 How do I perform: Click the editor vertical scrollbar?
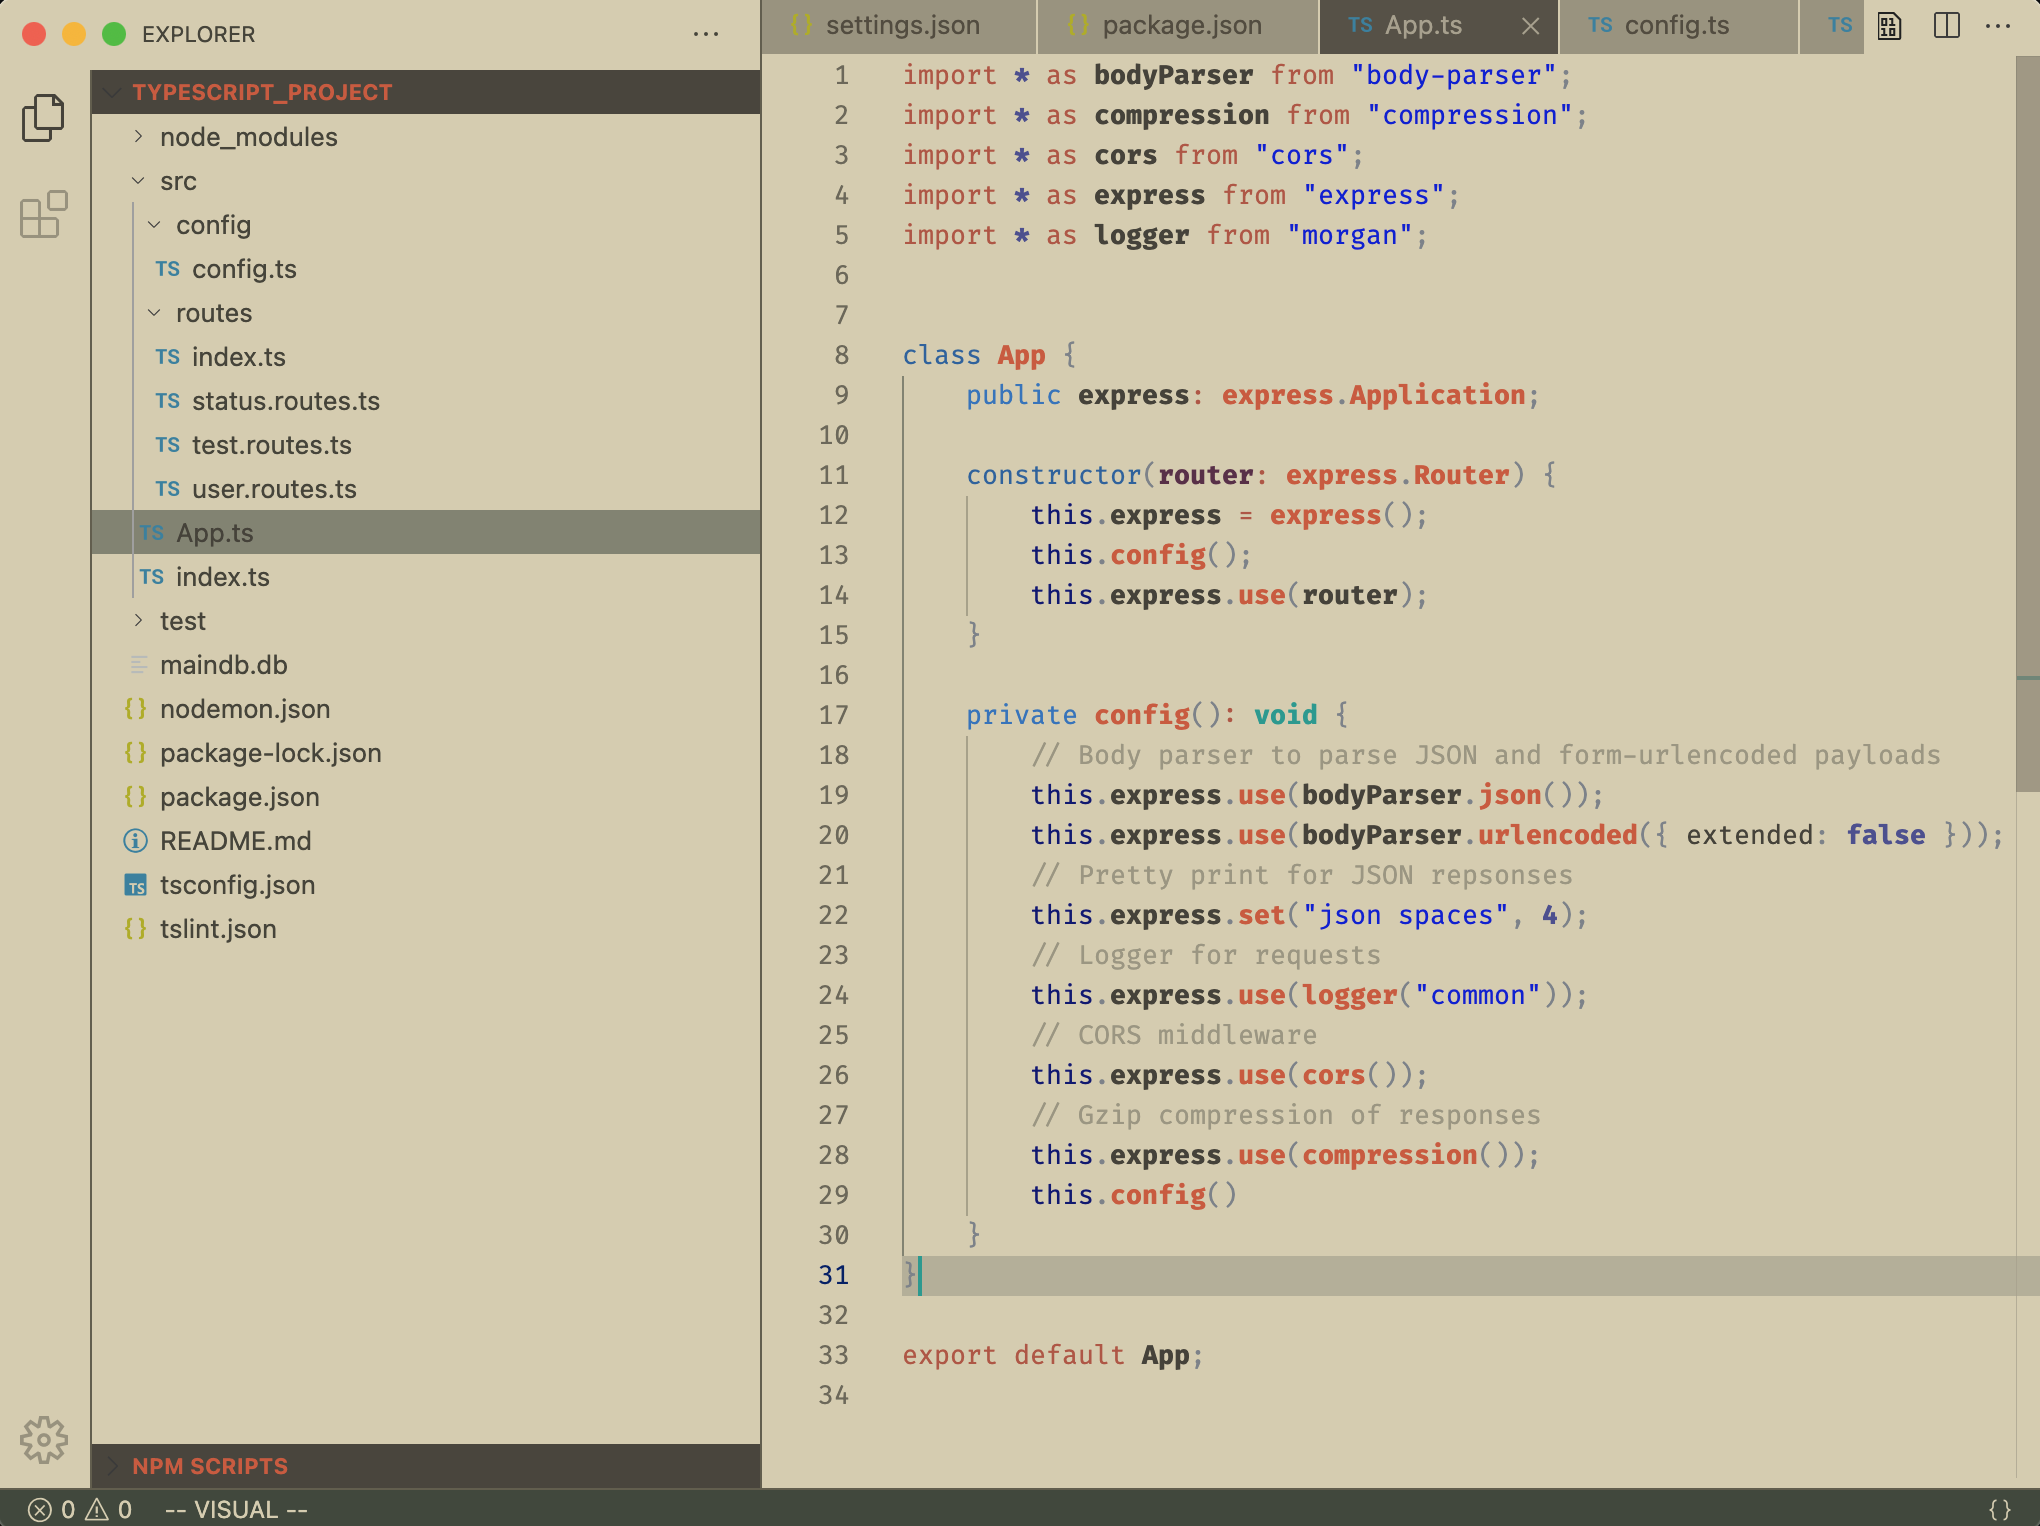[x=2027, y=425]
